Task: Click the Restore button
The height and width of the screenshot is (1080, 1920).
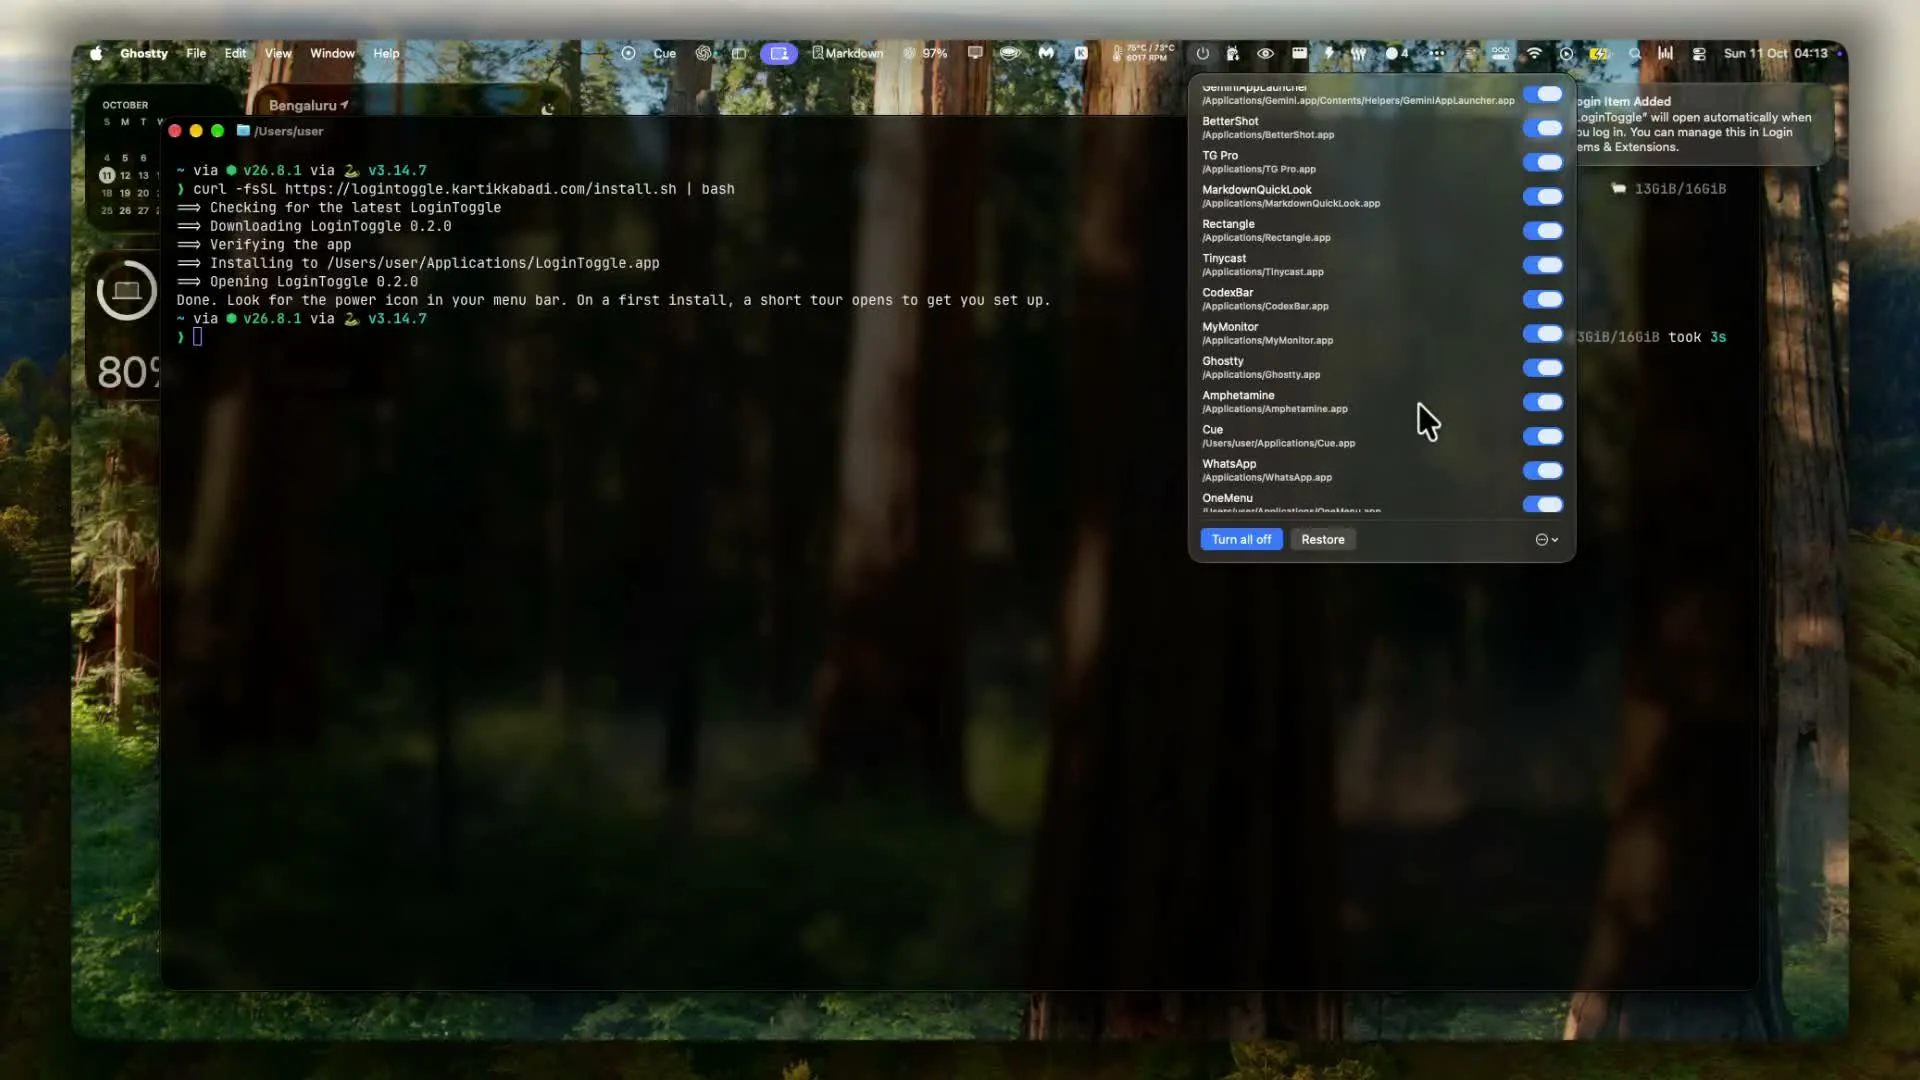Action: tap(1323, 539)
